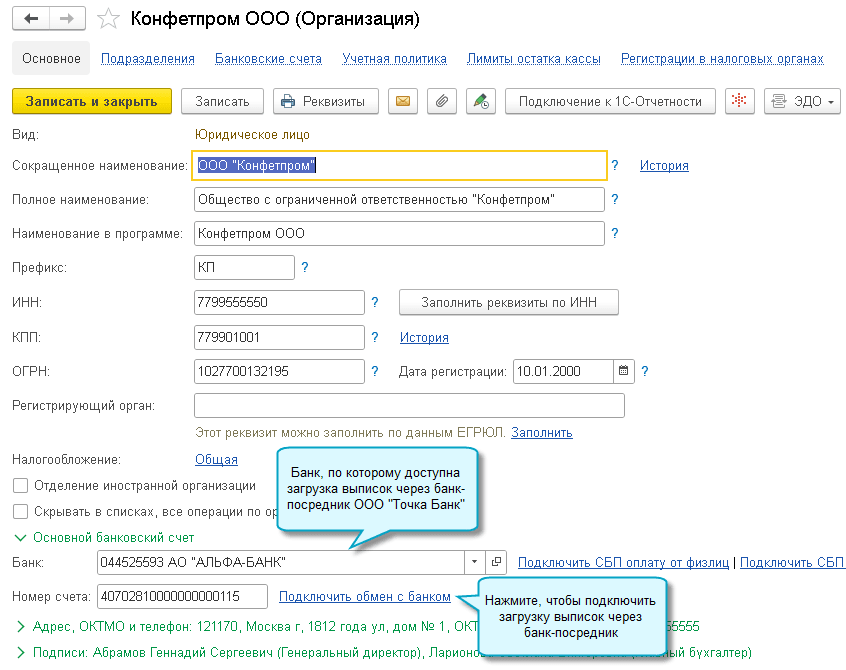Screen dimensions: 846x670
Task: Switch to Учетная политика tab
Action: pos(394,59)
